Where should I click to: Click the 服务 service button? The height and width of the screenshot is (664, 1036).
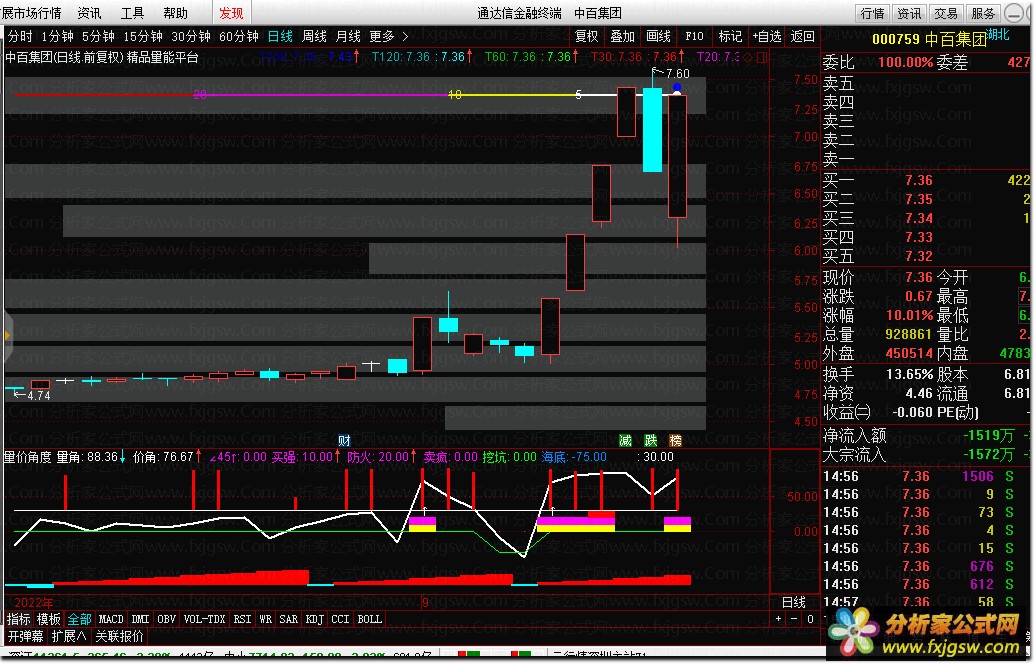coord(983,13)
